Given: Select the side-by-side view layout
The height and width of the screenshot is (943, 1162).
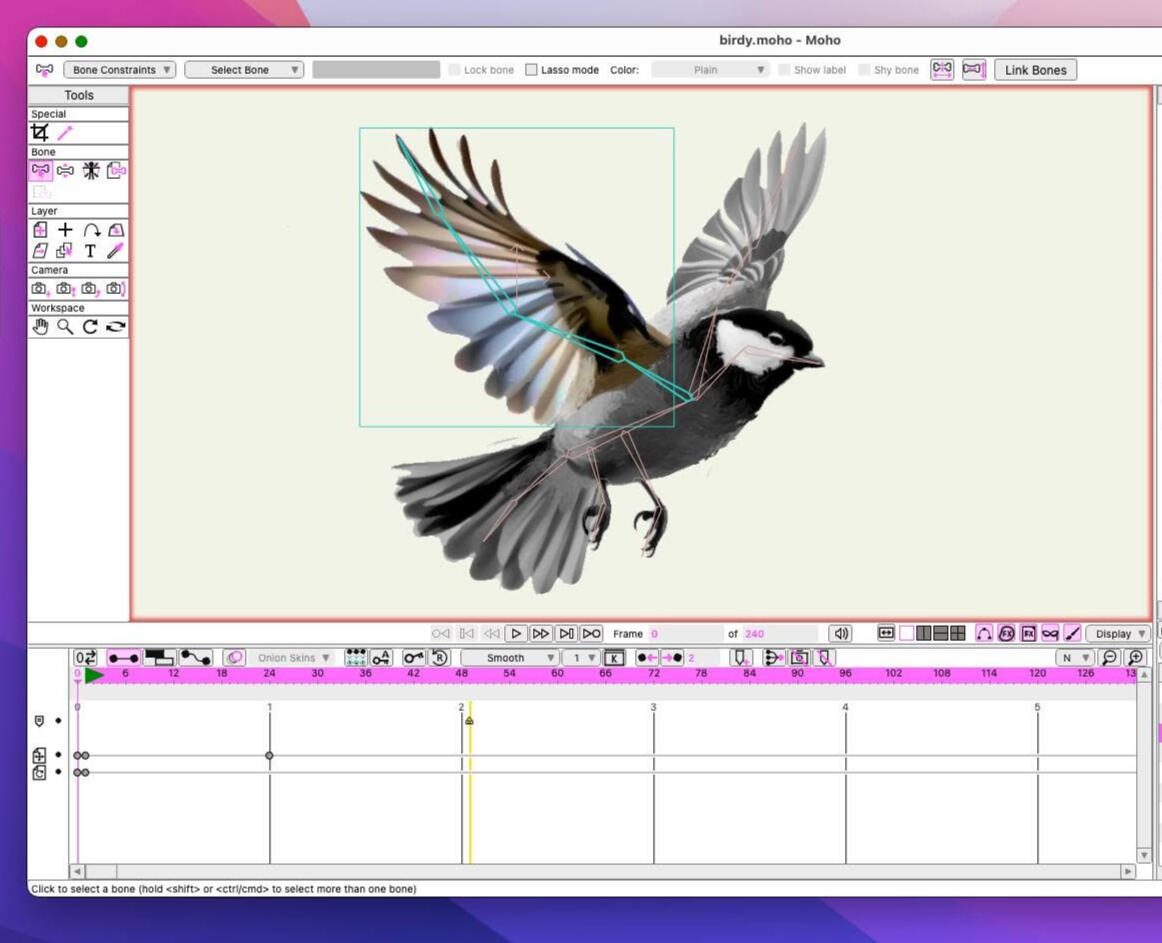Looking at the screenshot, I should 923,634.
